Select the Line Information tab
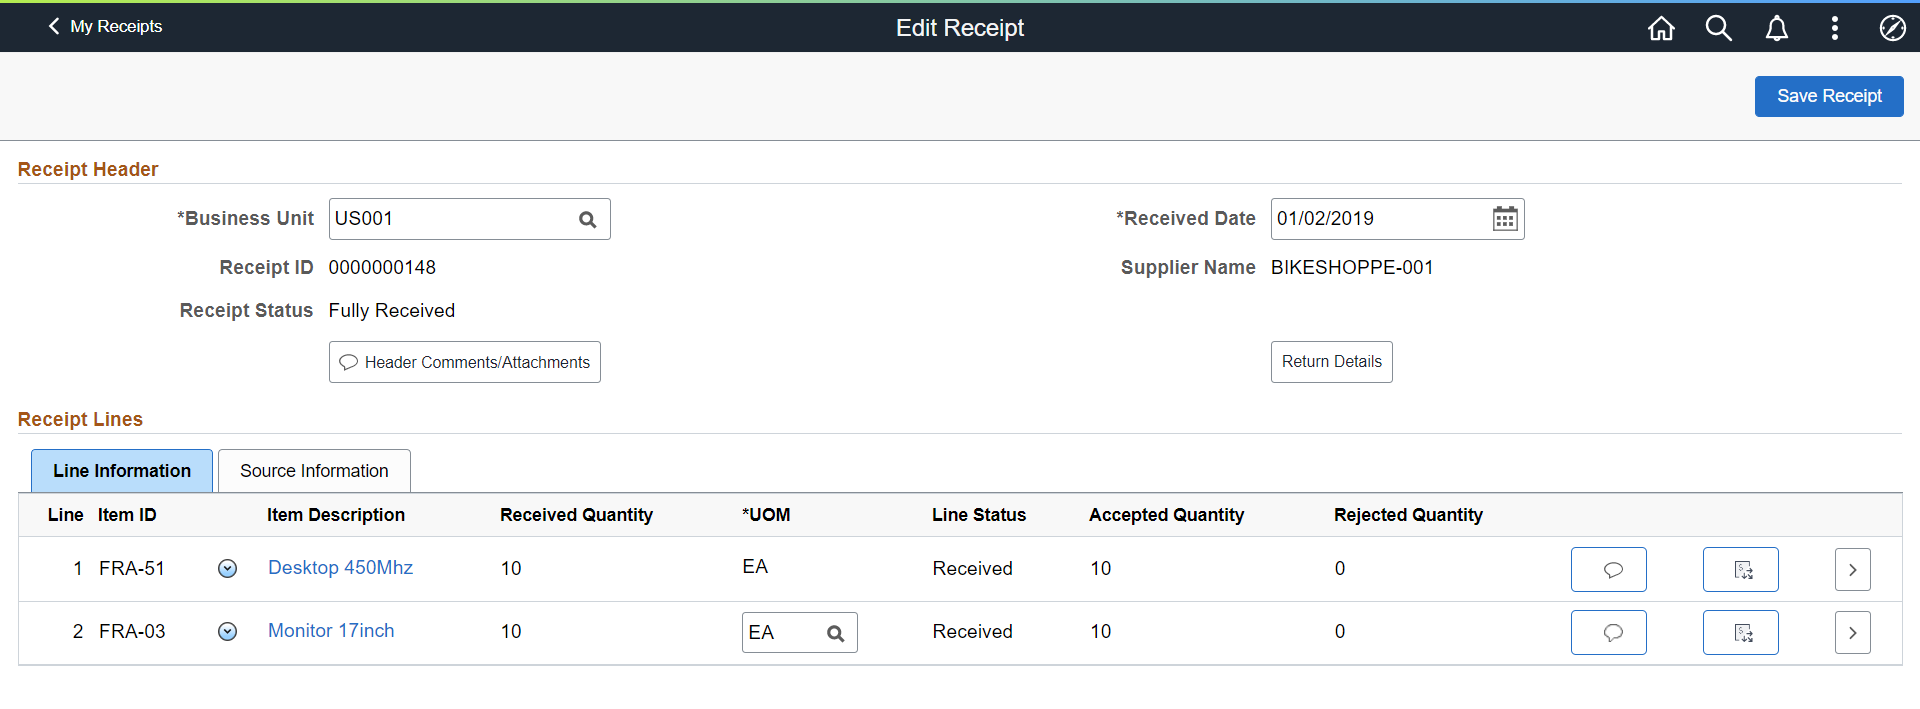Viewport: 1920px width, 709px height. [121, 470]
